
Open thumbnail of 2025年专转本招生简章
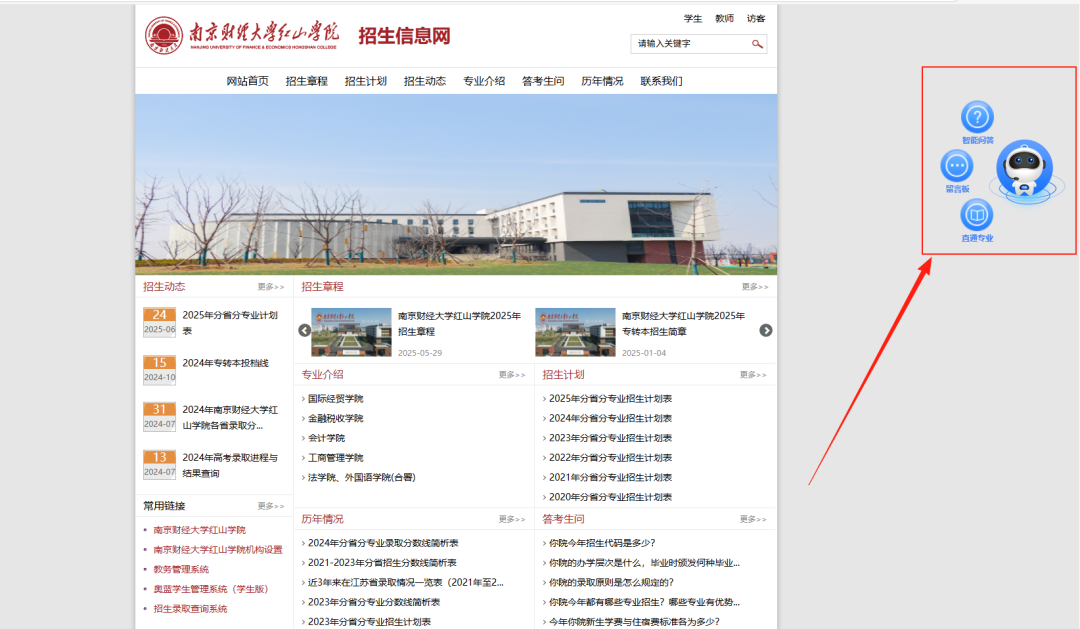click(x=575, y=332)
